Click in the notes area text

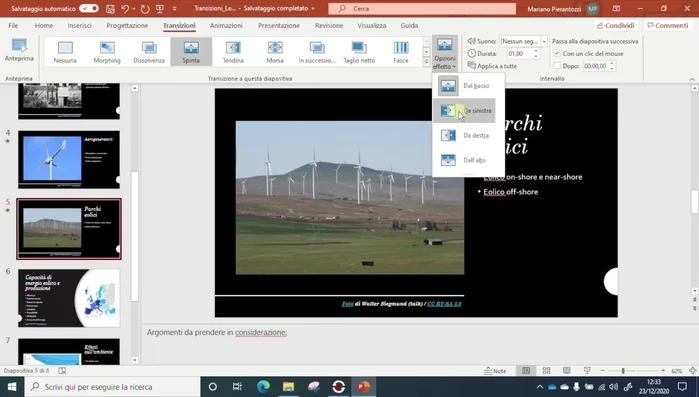point(217,332)
